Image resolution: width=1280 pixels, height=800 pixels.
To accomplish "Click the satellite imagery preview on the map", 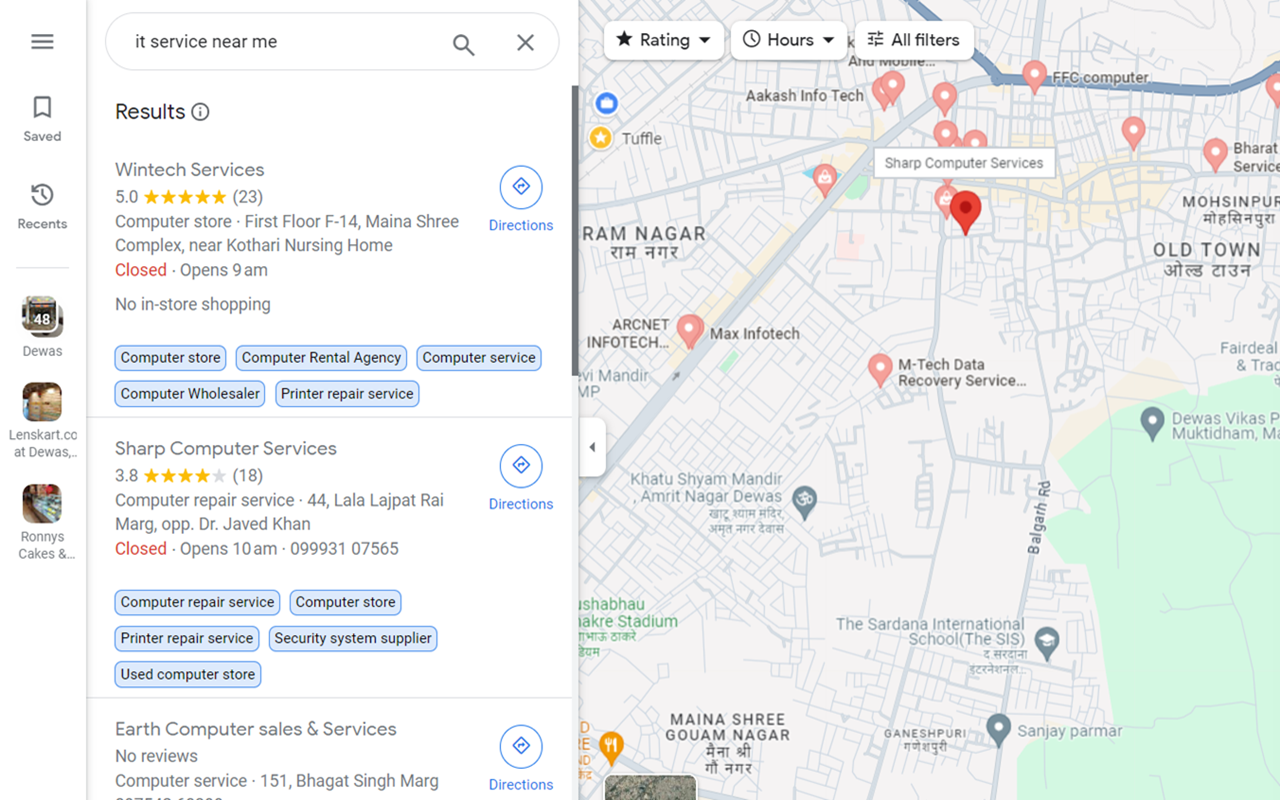I will pos(650,789).
